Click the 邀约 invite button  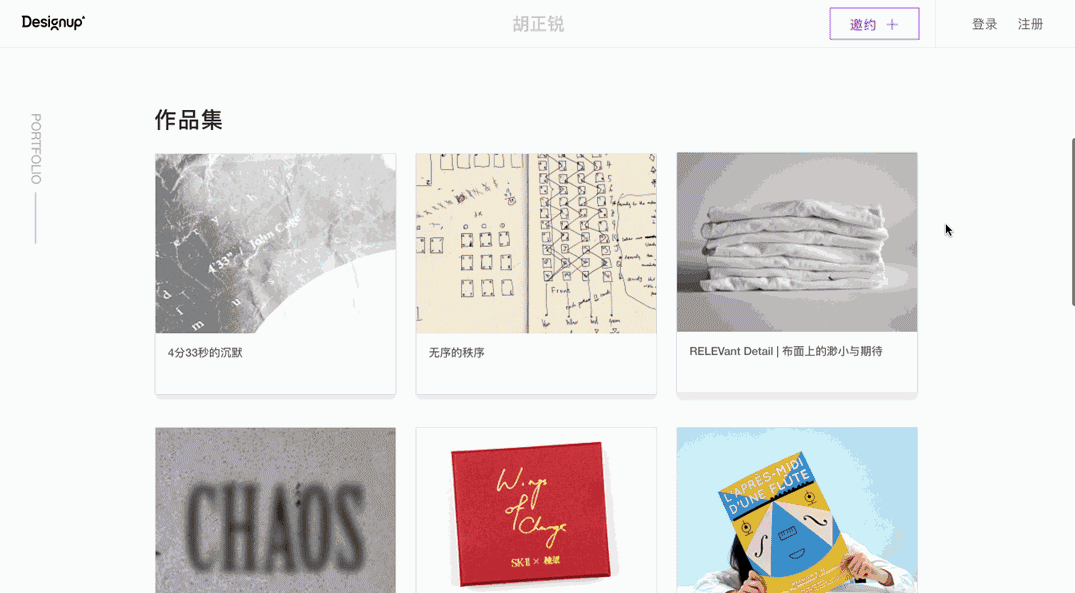(x=874, y=24)
